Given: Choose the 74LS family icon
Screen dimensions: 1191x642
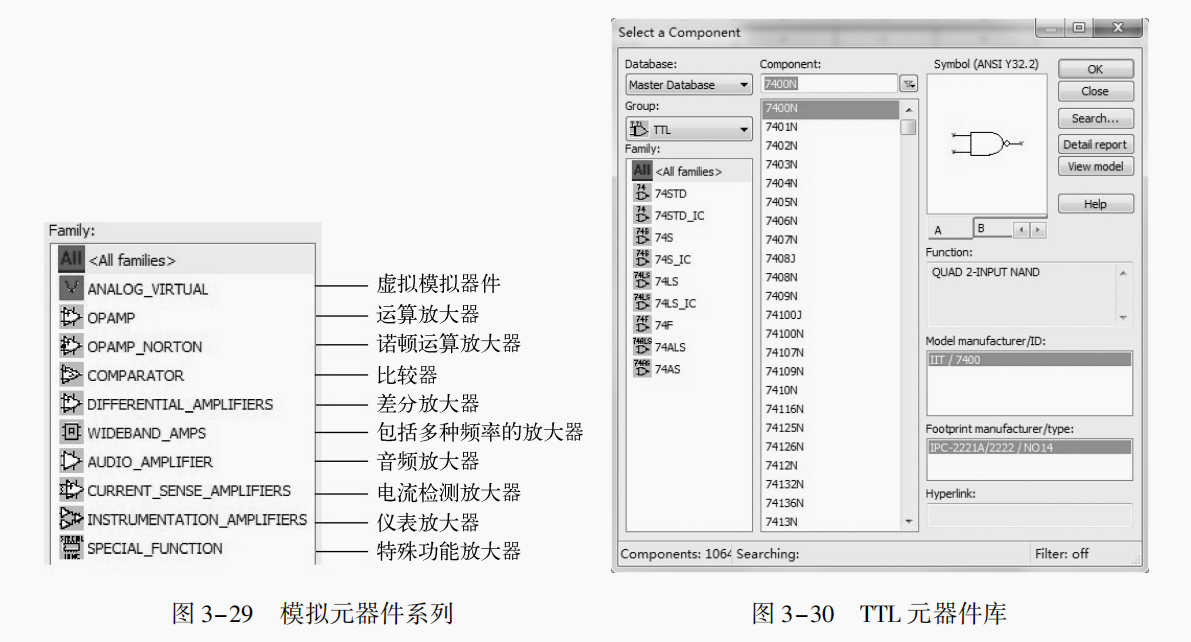Looking at the screenshot, I should [642, 281].
